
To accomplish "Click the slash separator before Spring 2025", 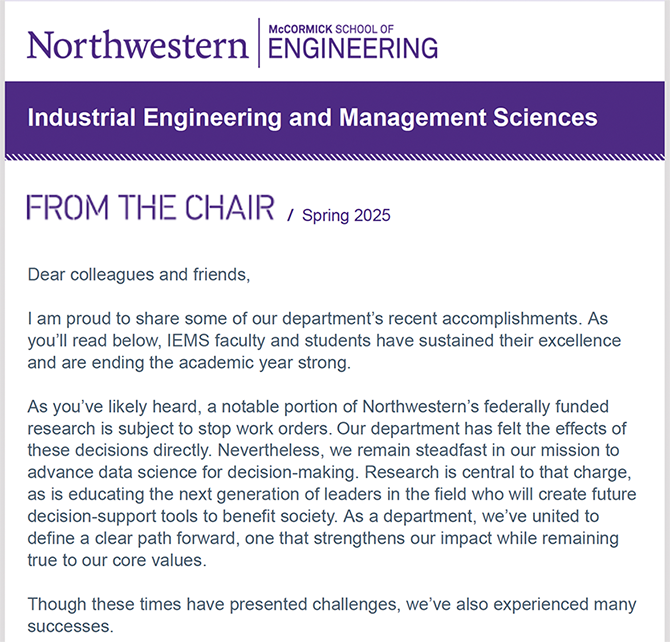I will (x=290, y=215).
